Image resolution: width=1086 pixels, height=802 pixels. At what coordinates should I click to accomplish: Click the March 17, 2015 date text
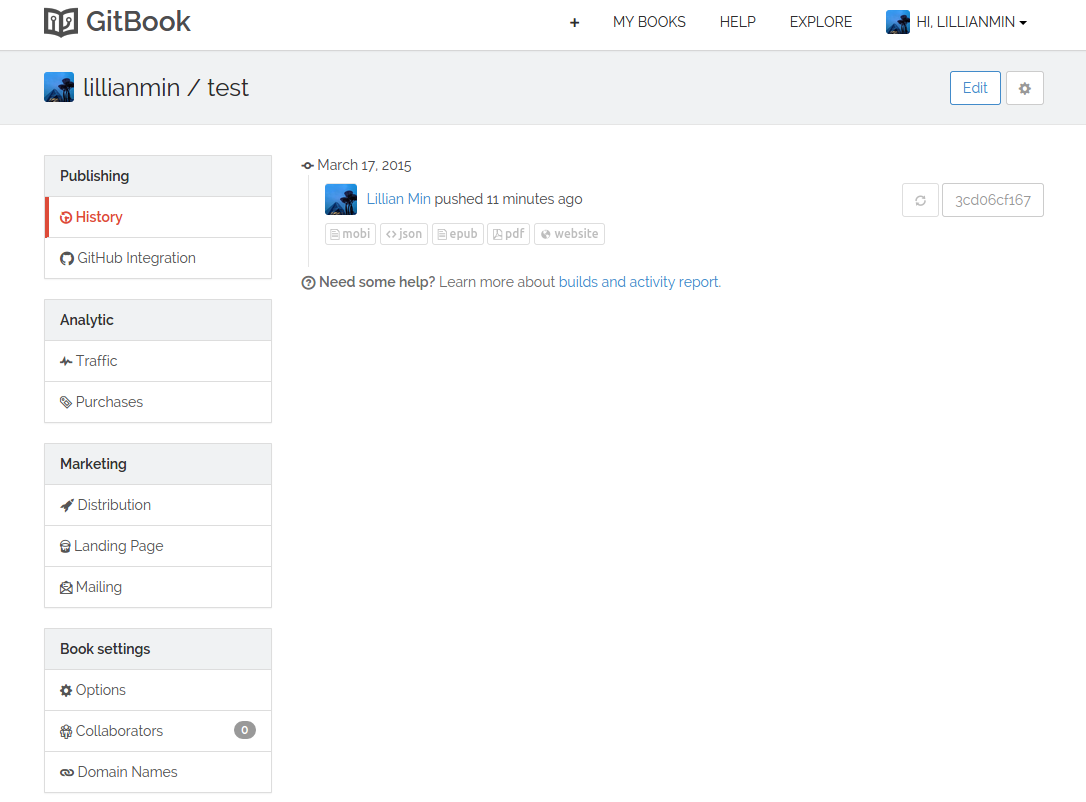(x=364, y=166)
